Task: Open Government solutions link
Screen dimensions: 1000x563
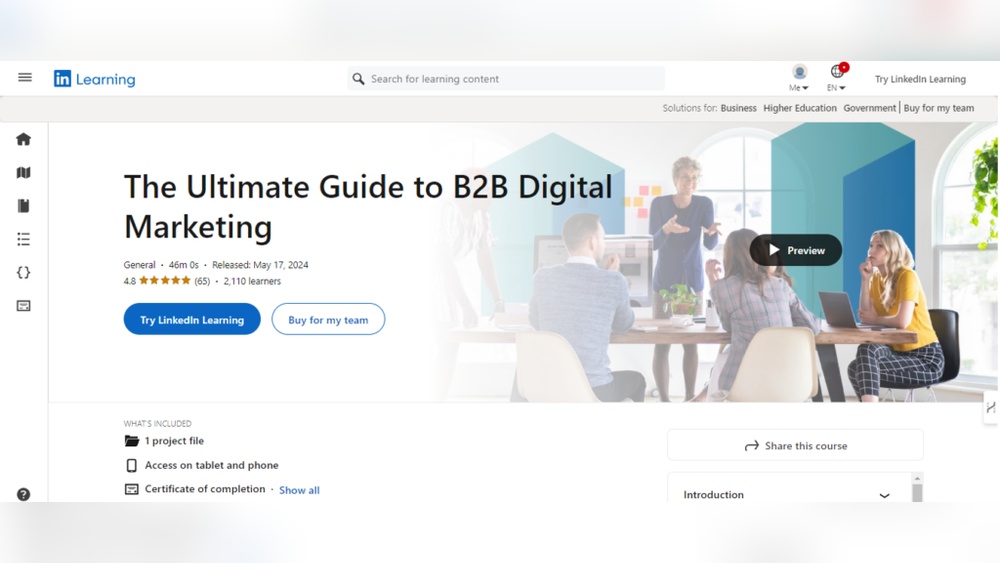Action: click(x=869, y=108)
